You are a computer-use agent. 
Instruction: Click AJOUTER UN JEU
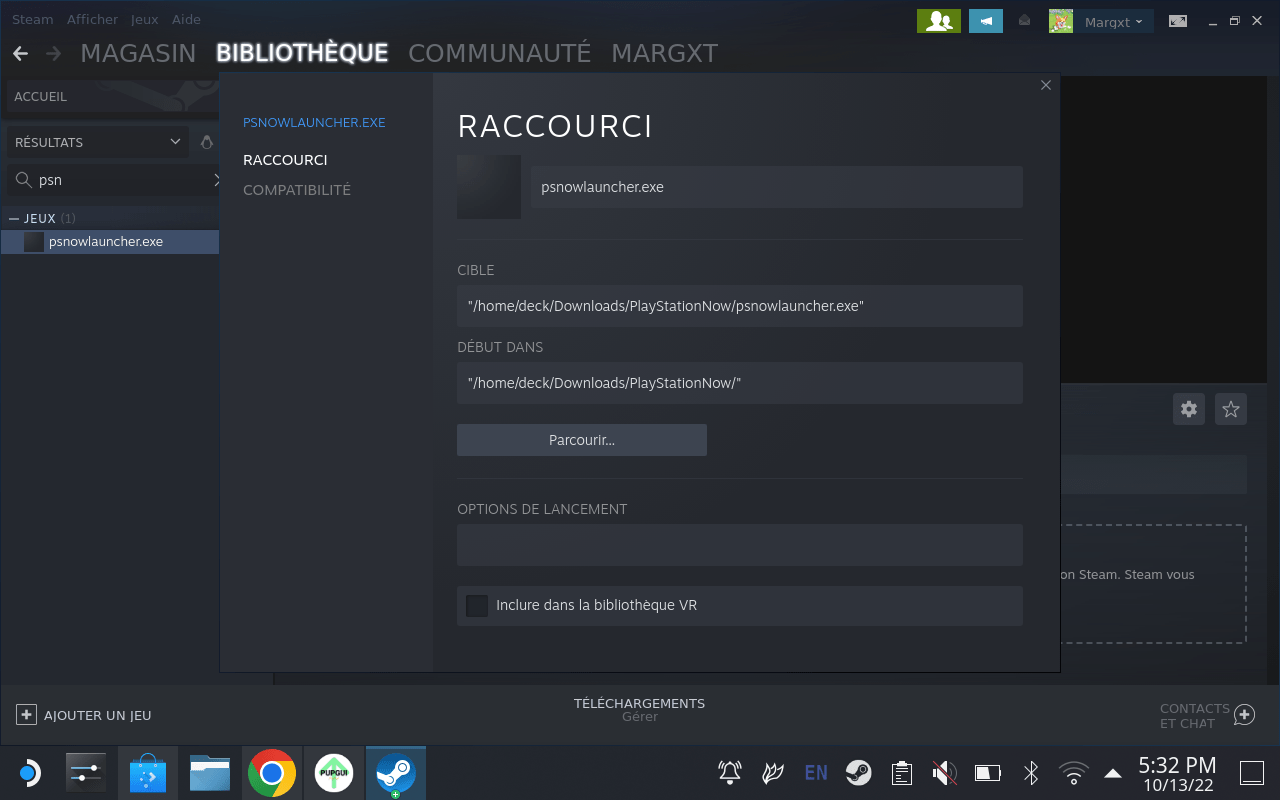coord(84,715)
